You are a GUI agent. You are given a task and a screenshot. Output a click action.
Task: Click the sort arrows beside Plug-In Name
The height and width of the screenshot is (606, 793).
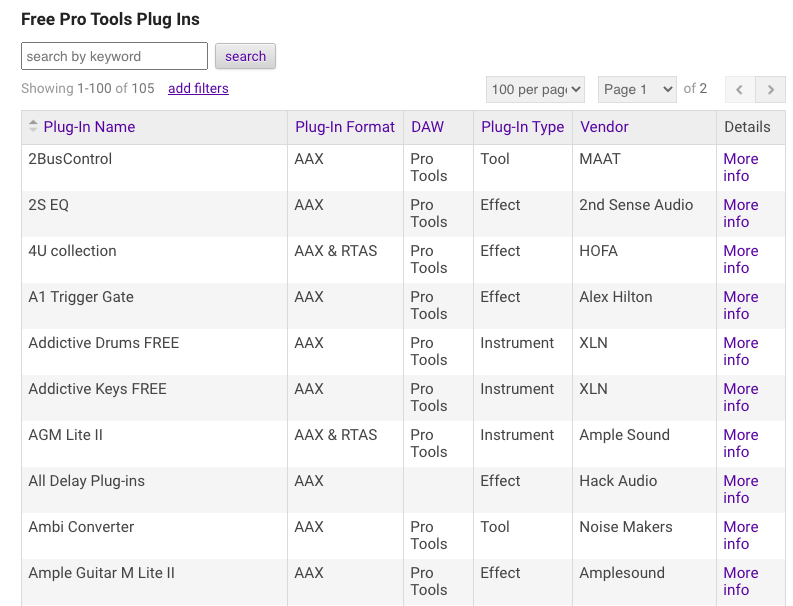tap(33, 126)
